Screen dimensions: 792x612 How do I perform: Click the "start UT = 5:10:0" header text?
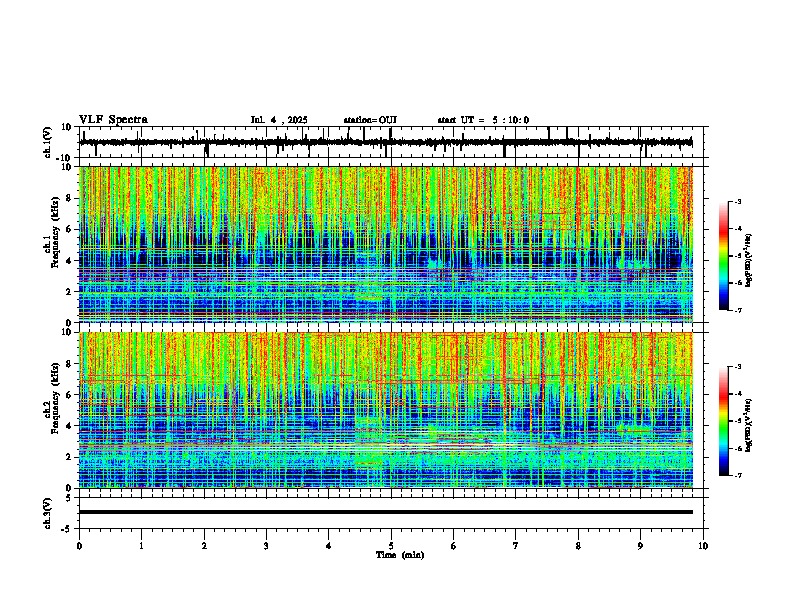tap(483, 120)
